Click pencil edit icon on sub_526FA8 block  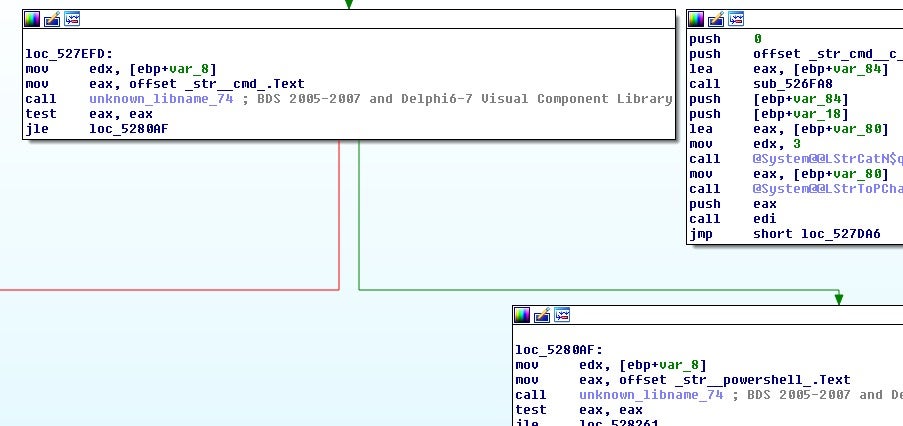(x=716, y=19)
